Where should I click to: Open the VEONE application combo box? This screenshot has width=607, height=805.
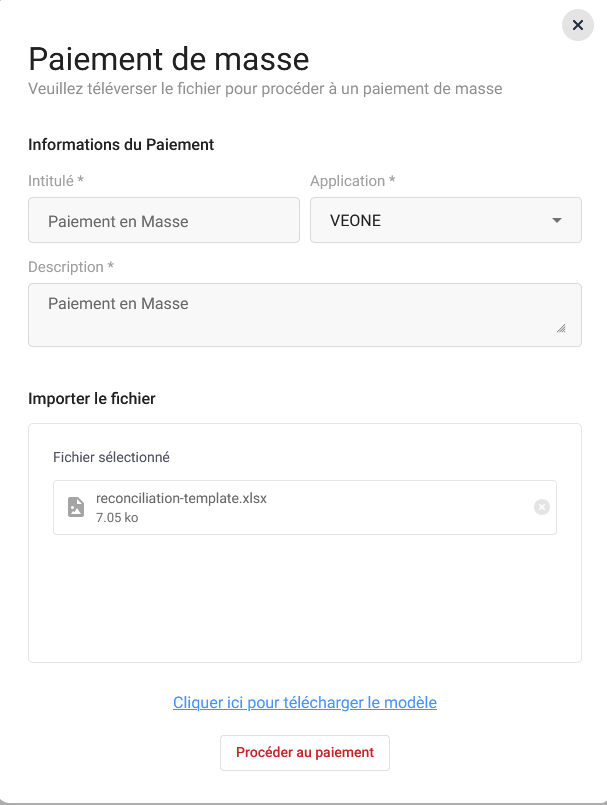click(x=430, y=221)
